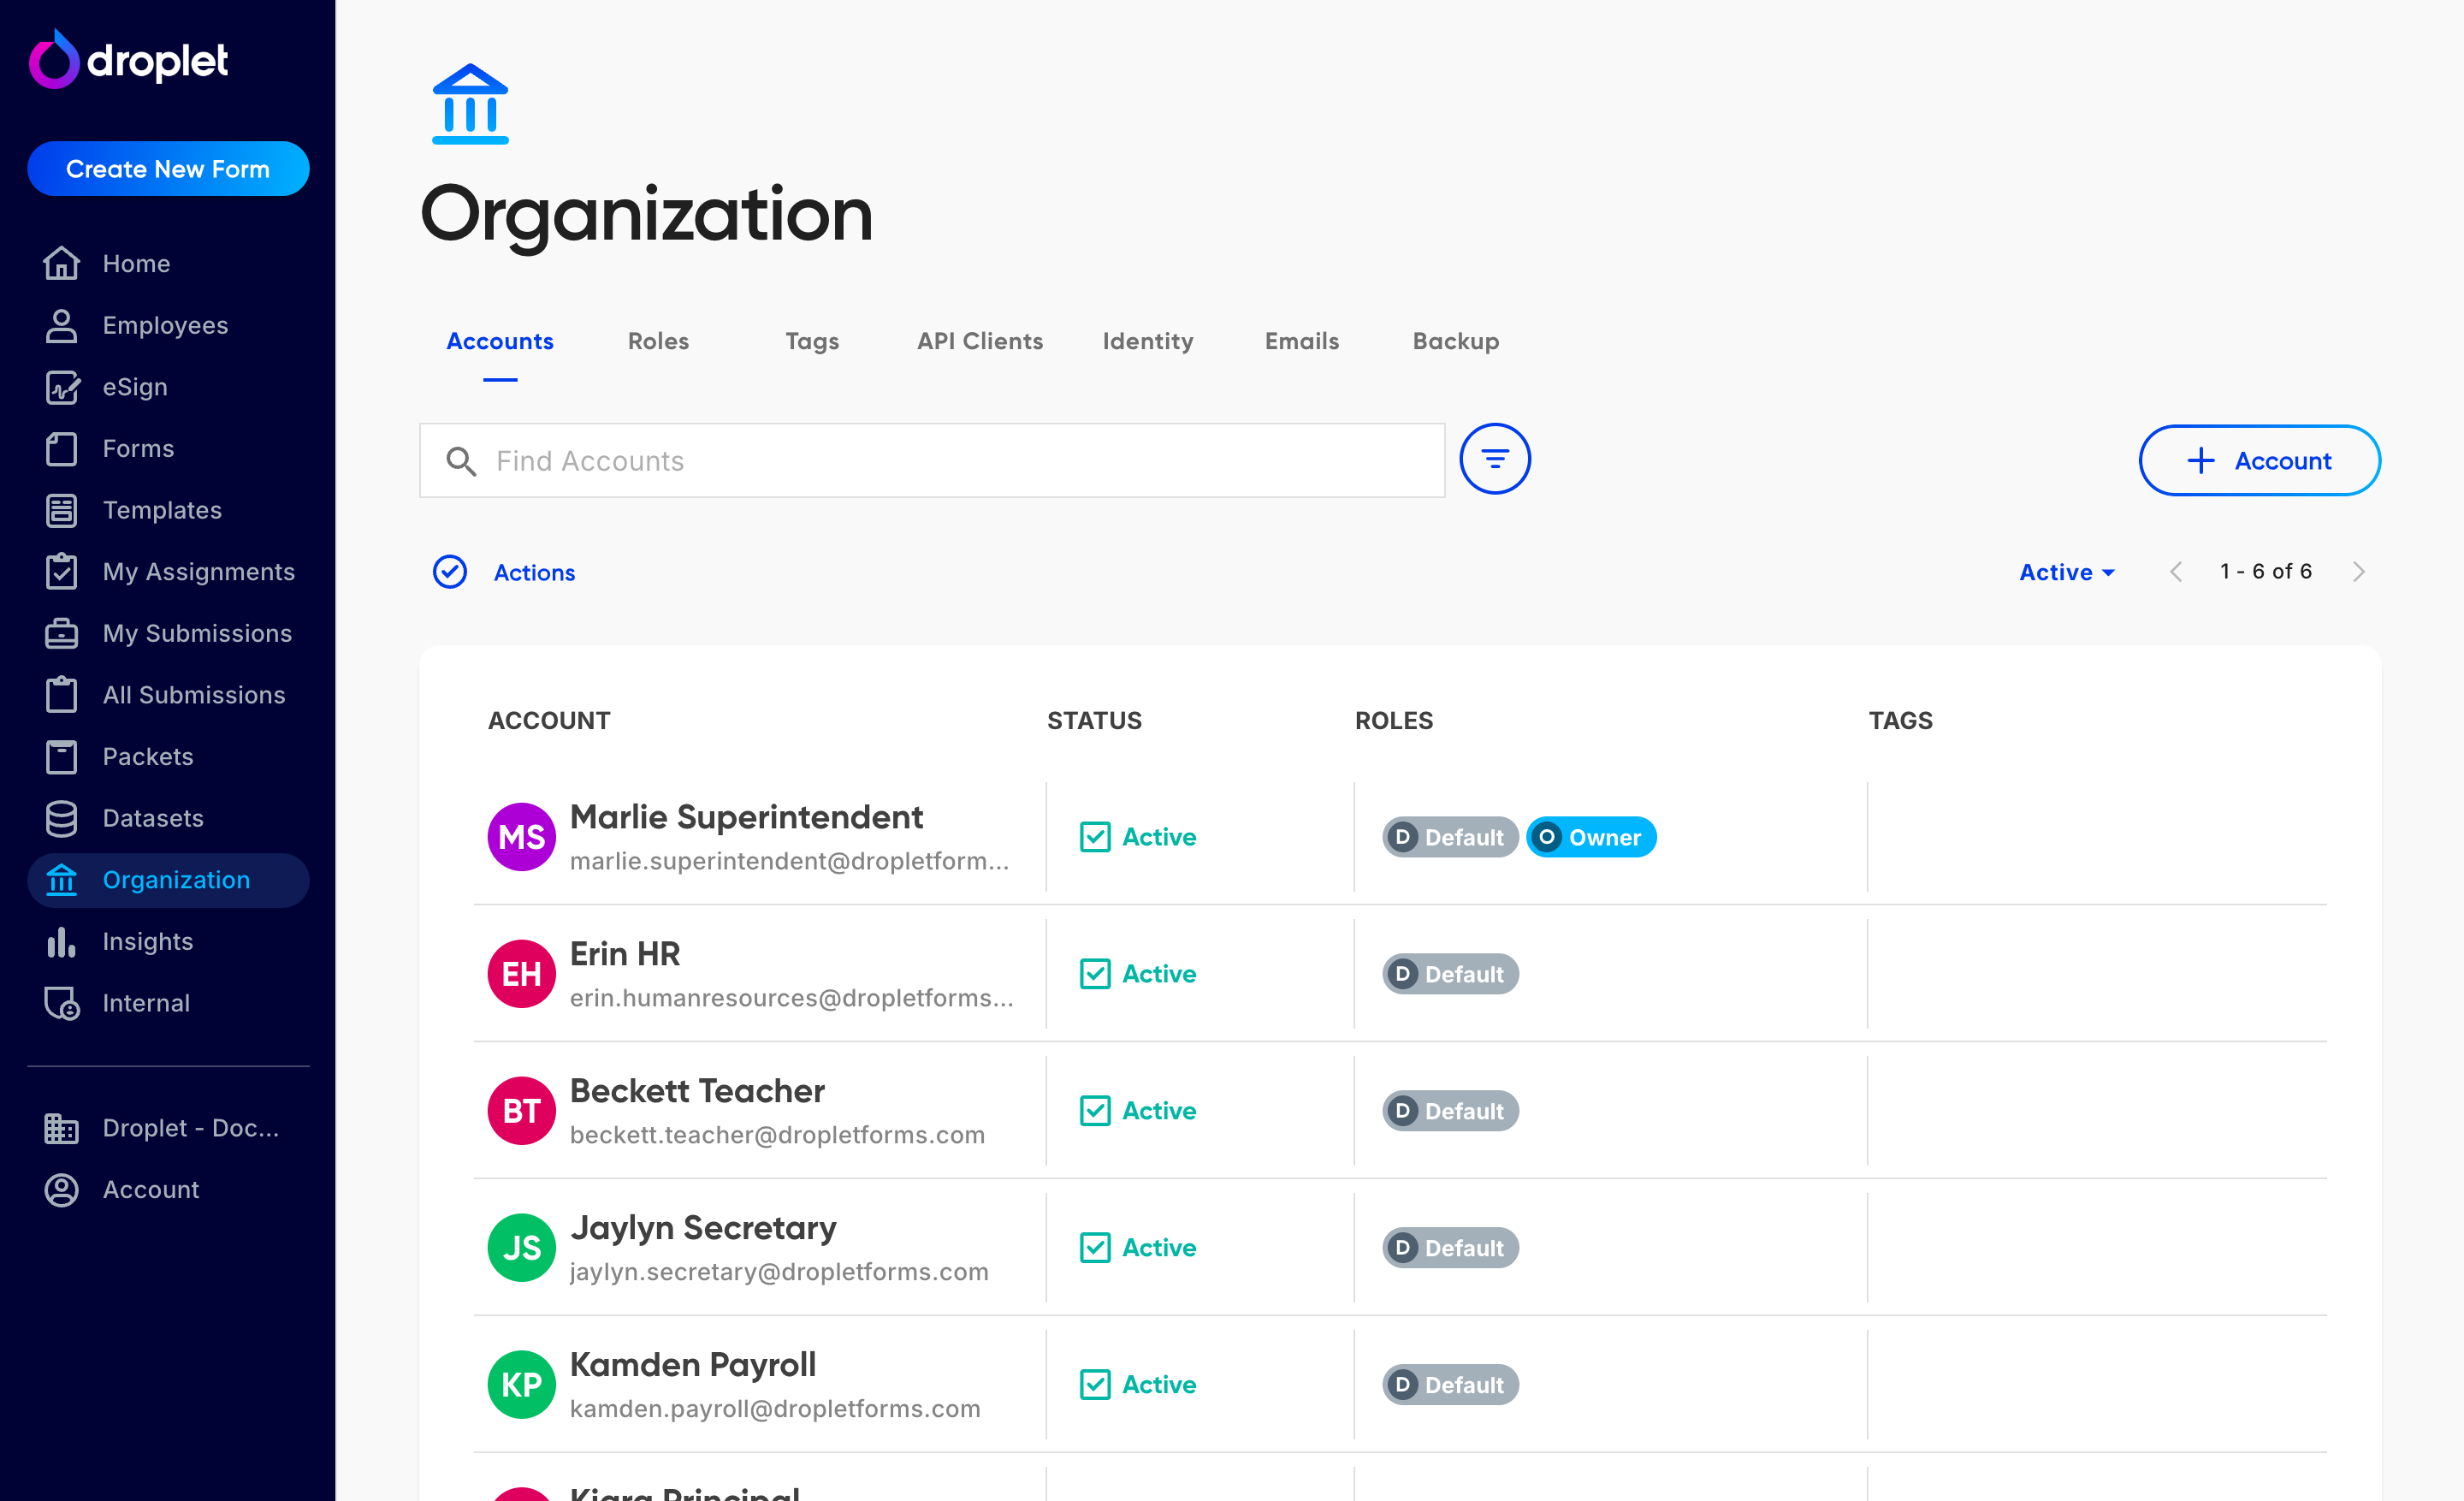Click the STATUS column header
The height and width of the screenshot is (1501, 2464).
coord(1094,720)
